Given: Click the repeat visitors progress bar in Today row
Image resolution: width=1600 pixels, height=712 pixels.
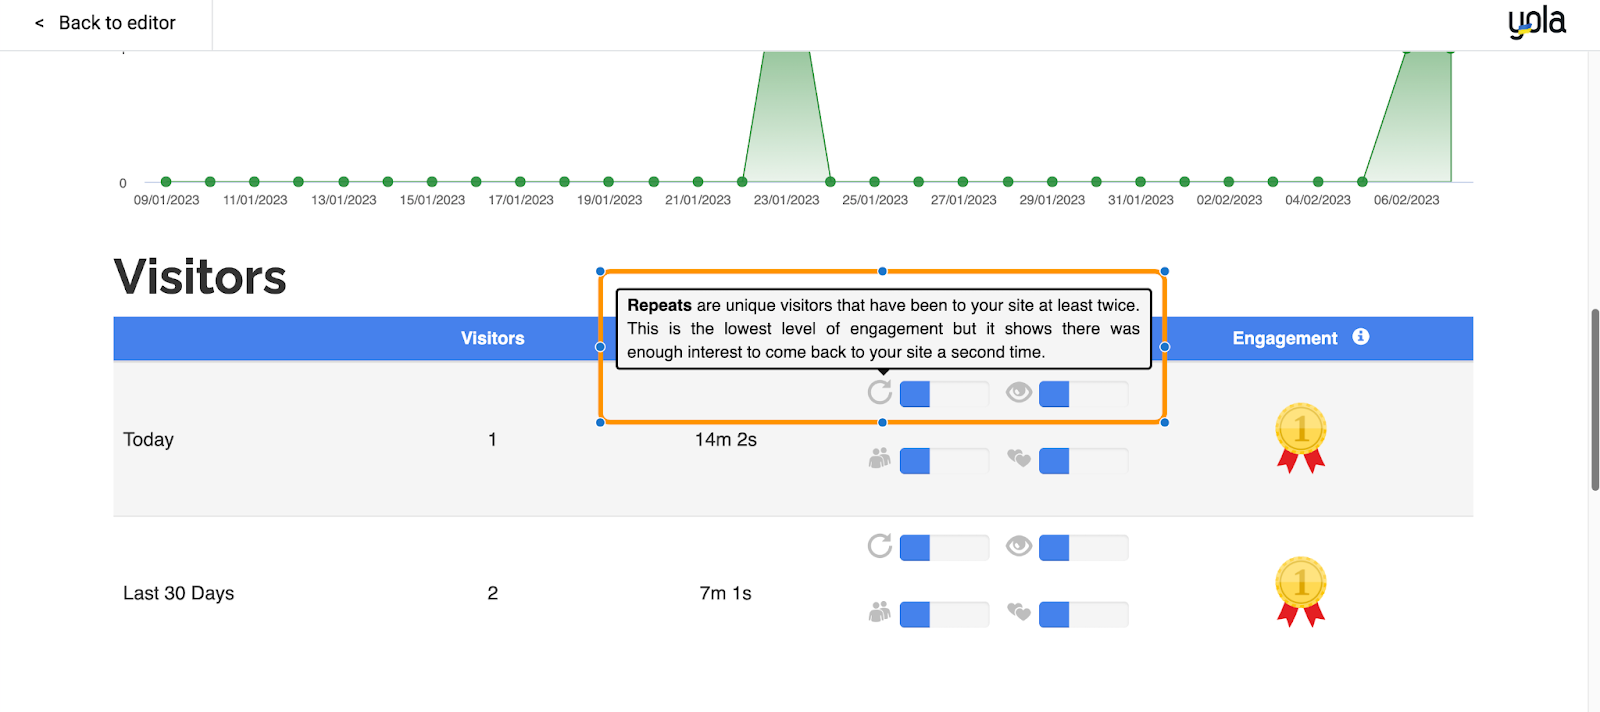Looking at the screenshot, I should pos(944,394).
